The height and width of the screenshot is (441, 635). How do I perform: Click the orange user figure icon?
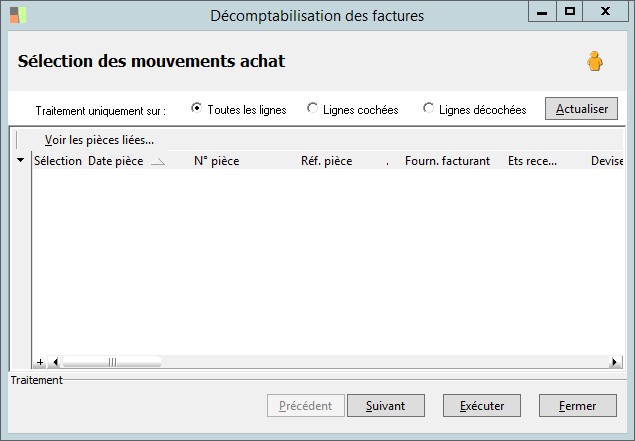coord(595,62)
